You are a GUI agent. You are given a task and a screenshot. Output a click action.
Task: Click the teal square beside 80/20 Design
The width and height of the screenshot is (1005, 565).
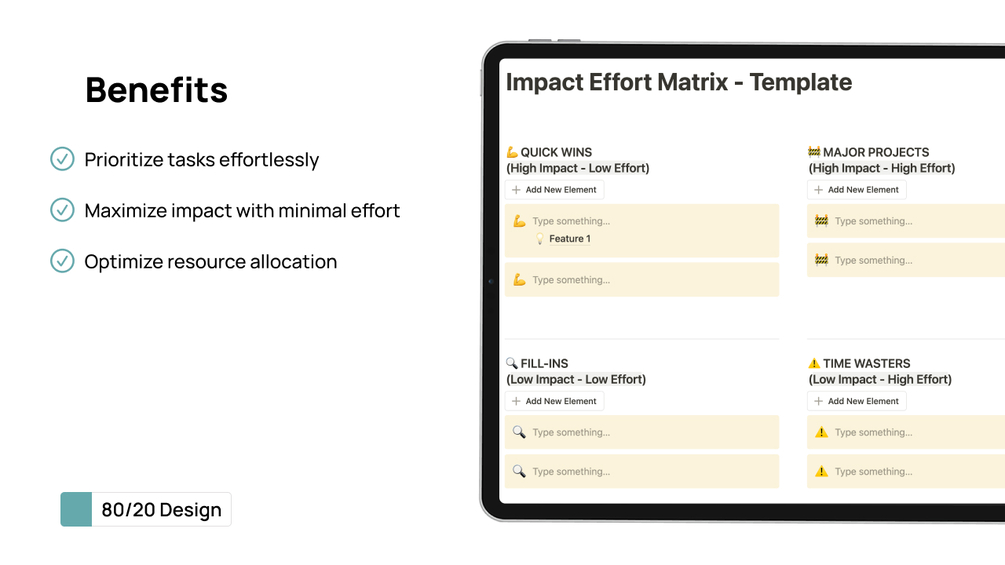76,509
